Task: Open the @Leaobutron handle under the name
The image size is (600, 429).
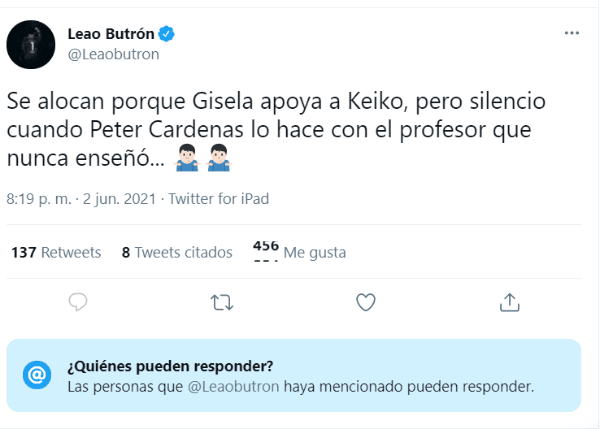Action: click(x=112, y=54)
